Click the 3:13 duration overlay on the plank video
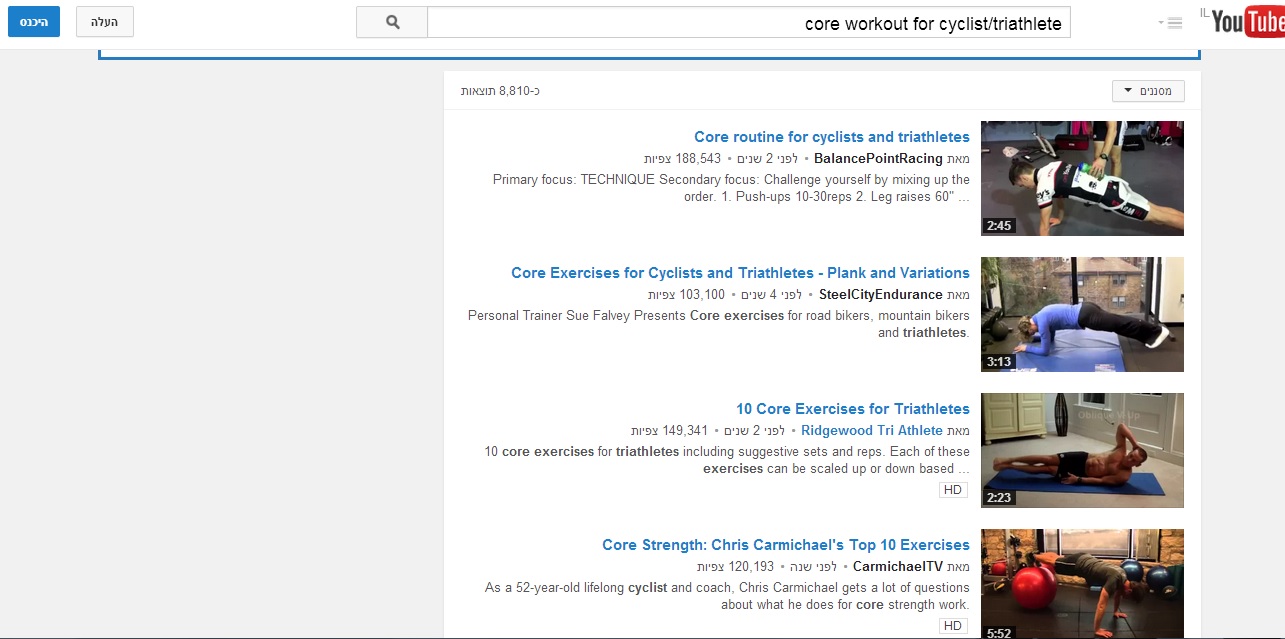1285x639 pixels. [x=1000, y=361]
